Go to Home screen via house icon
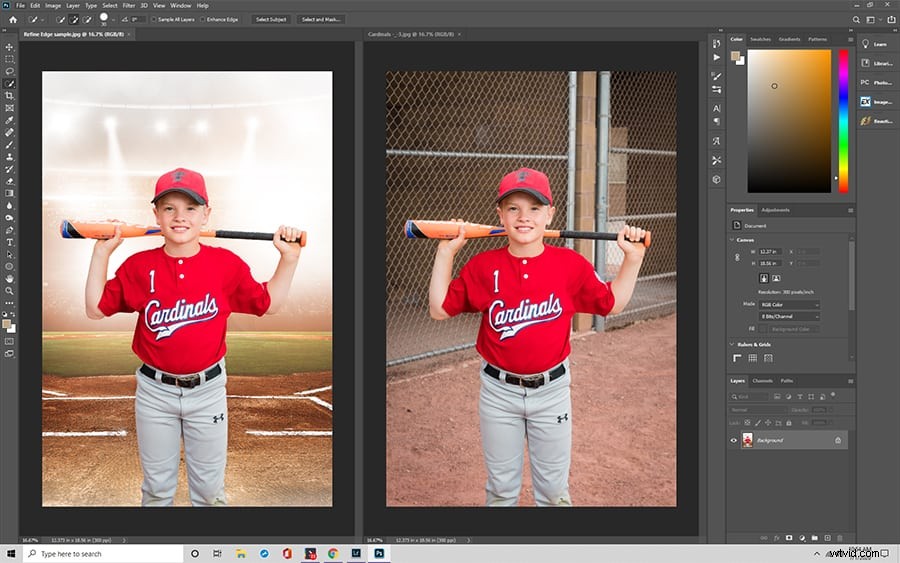This screenshot has height=563, width=900. [x=13, y=20]
